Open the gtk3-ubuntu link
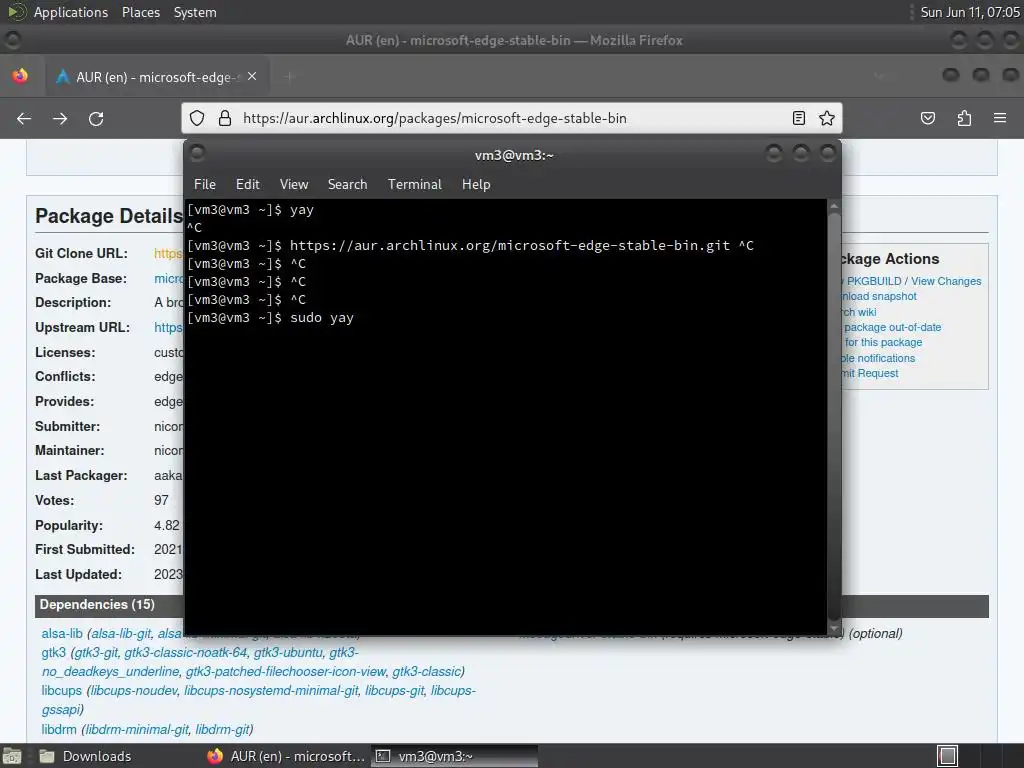Viewport: 1024px width, 768px height. click(x=288, y=652)
